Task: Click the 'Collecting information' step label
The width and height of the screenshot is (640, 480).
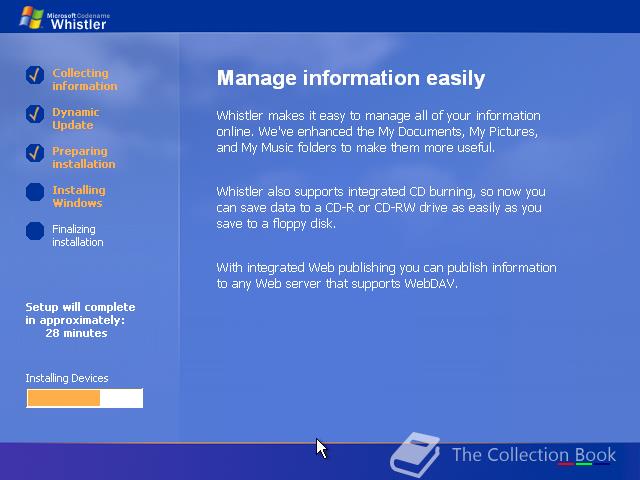Action: coord(84,80)
